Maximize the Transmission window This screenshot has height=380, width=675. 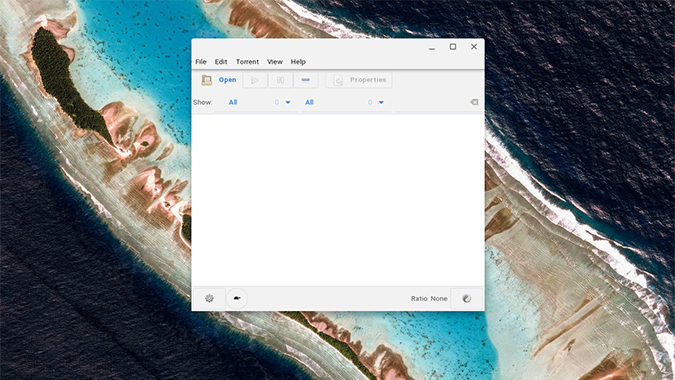click(453, 46)
